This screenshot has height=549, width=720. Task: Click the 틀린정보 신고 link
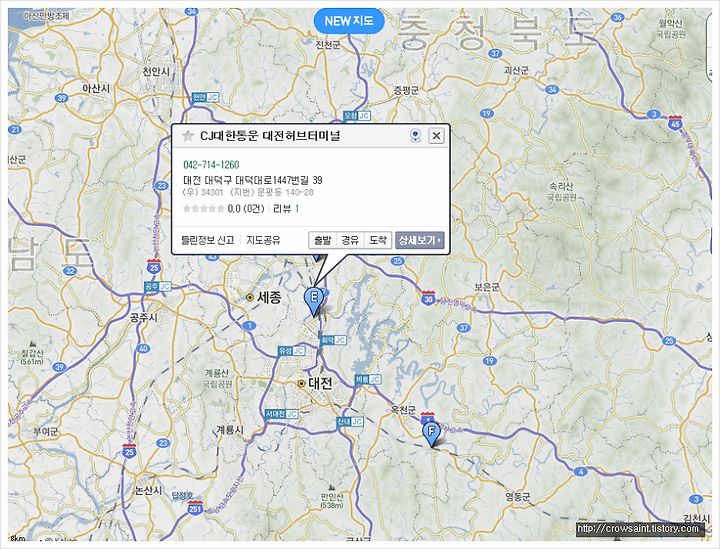[x=208, y=240]
